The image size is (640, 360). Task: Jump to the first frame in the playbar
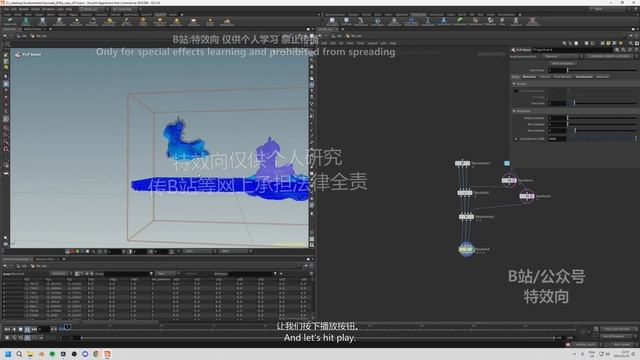pos(7,329)
